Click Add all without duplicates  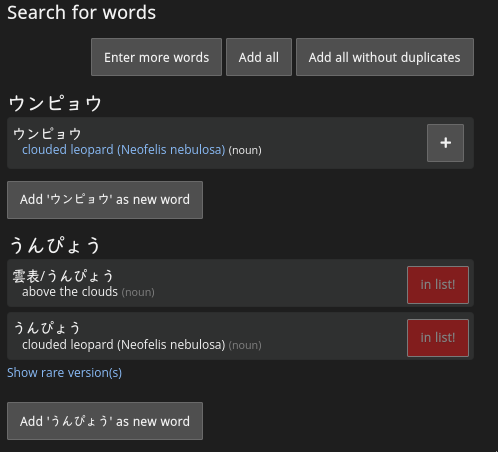385,57
